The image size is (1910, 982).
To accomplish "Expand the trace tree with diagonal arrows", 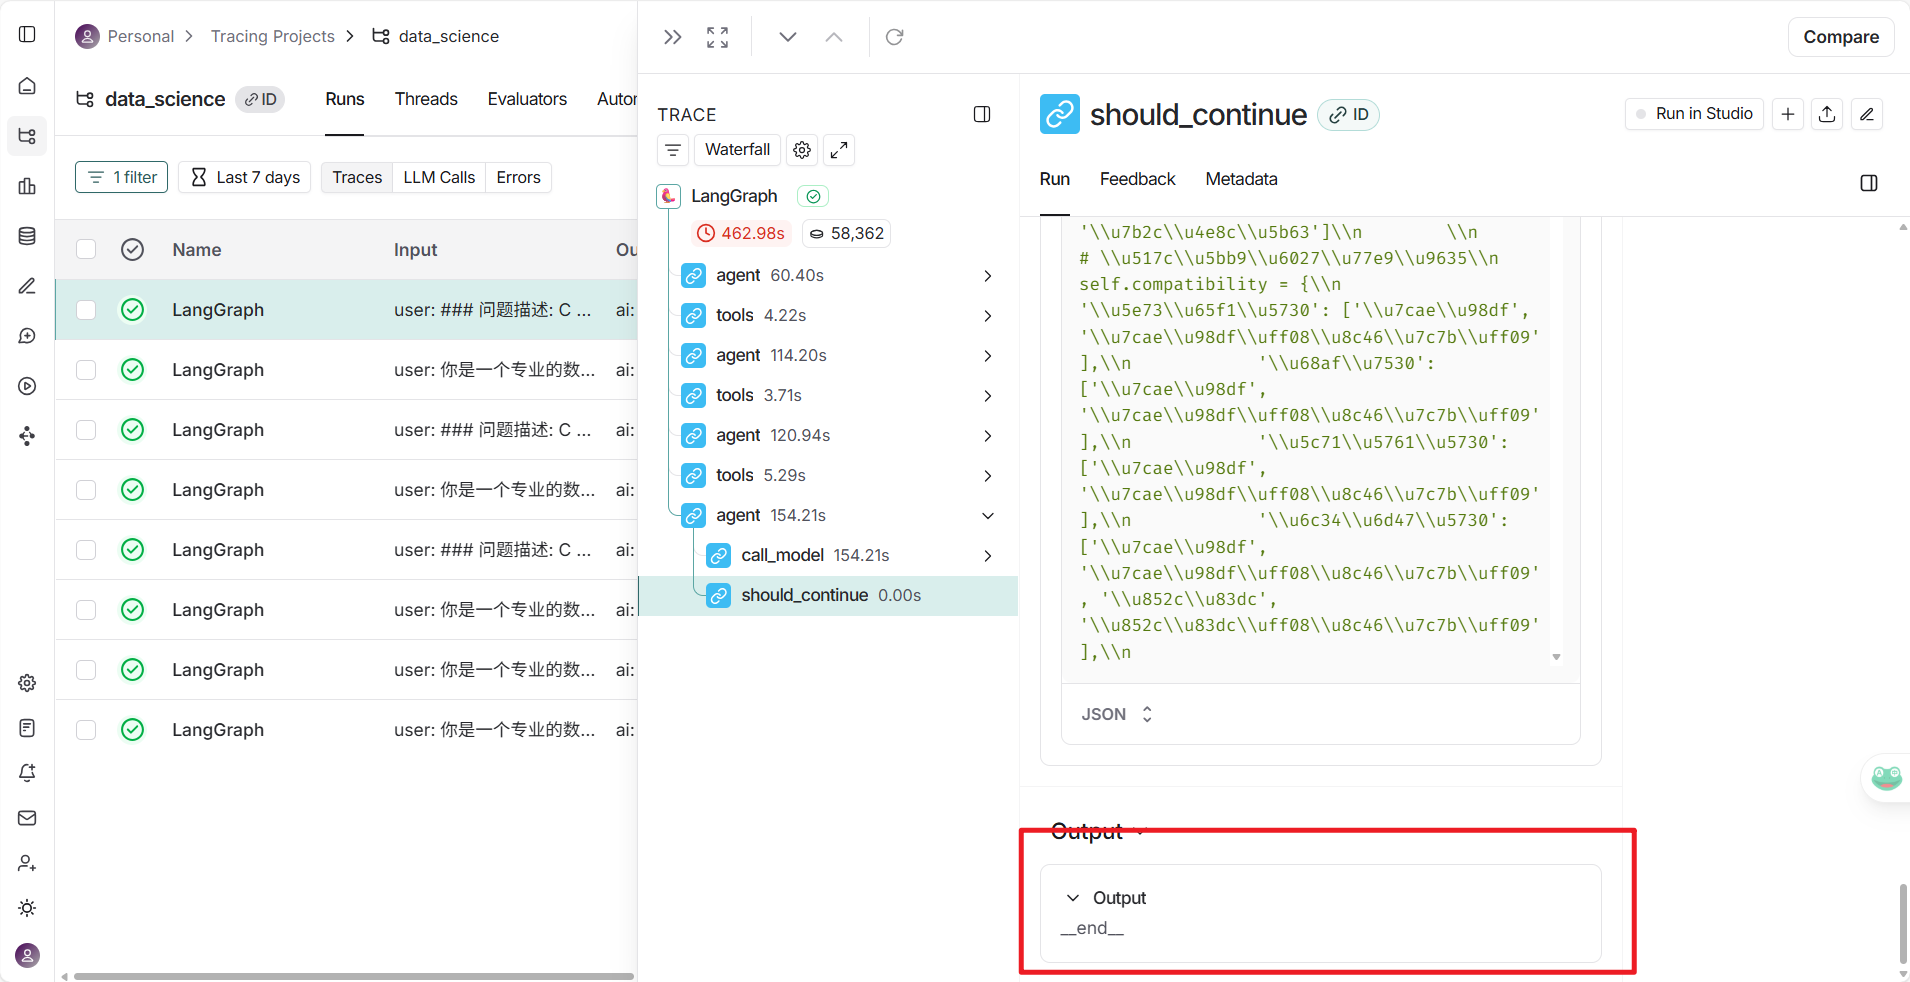I will pos(839,150).
